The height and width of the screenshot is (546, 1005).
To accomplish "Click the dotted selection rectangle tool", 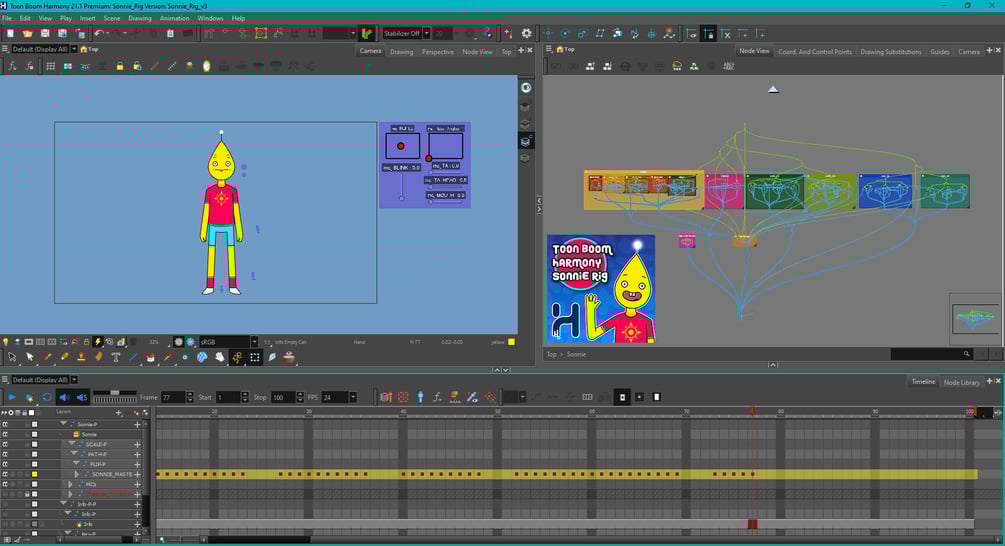I will (254, 358).
